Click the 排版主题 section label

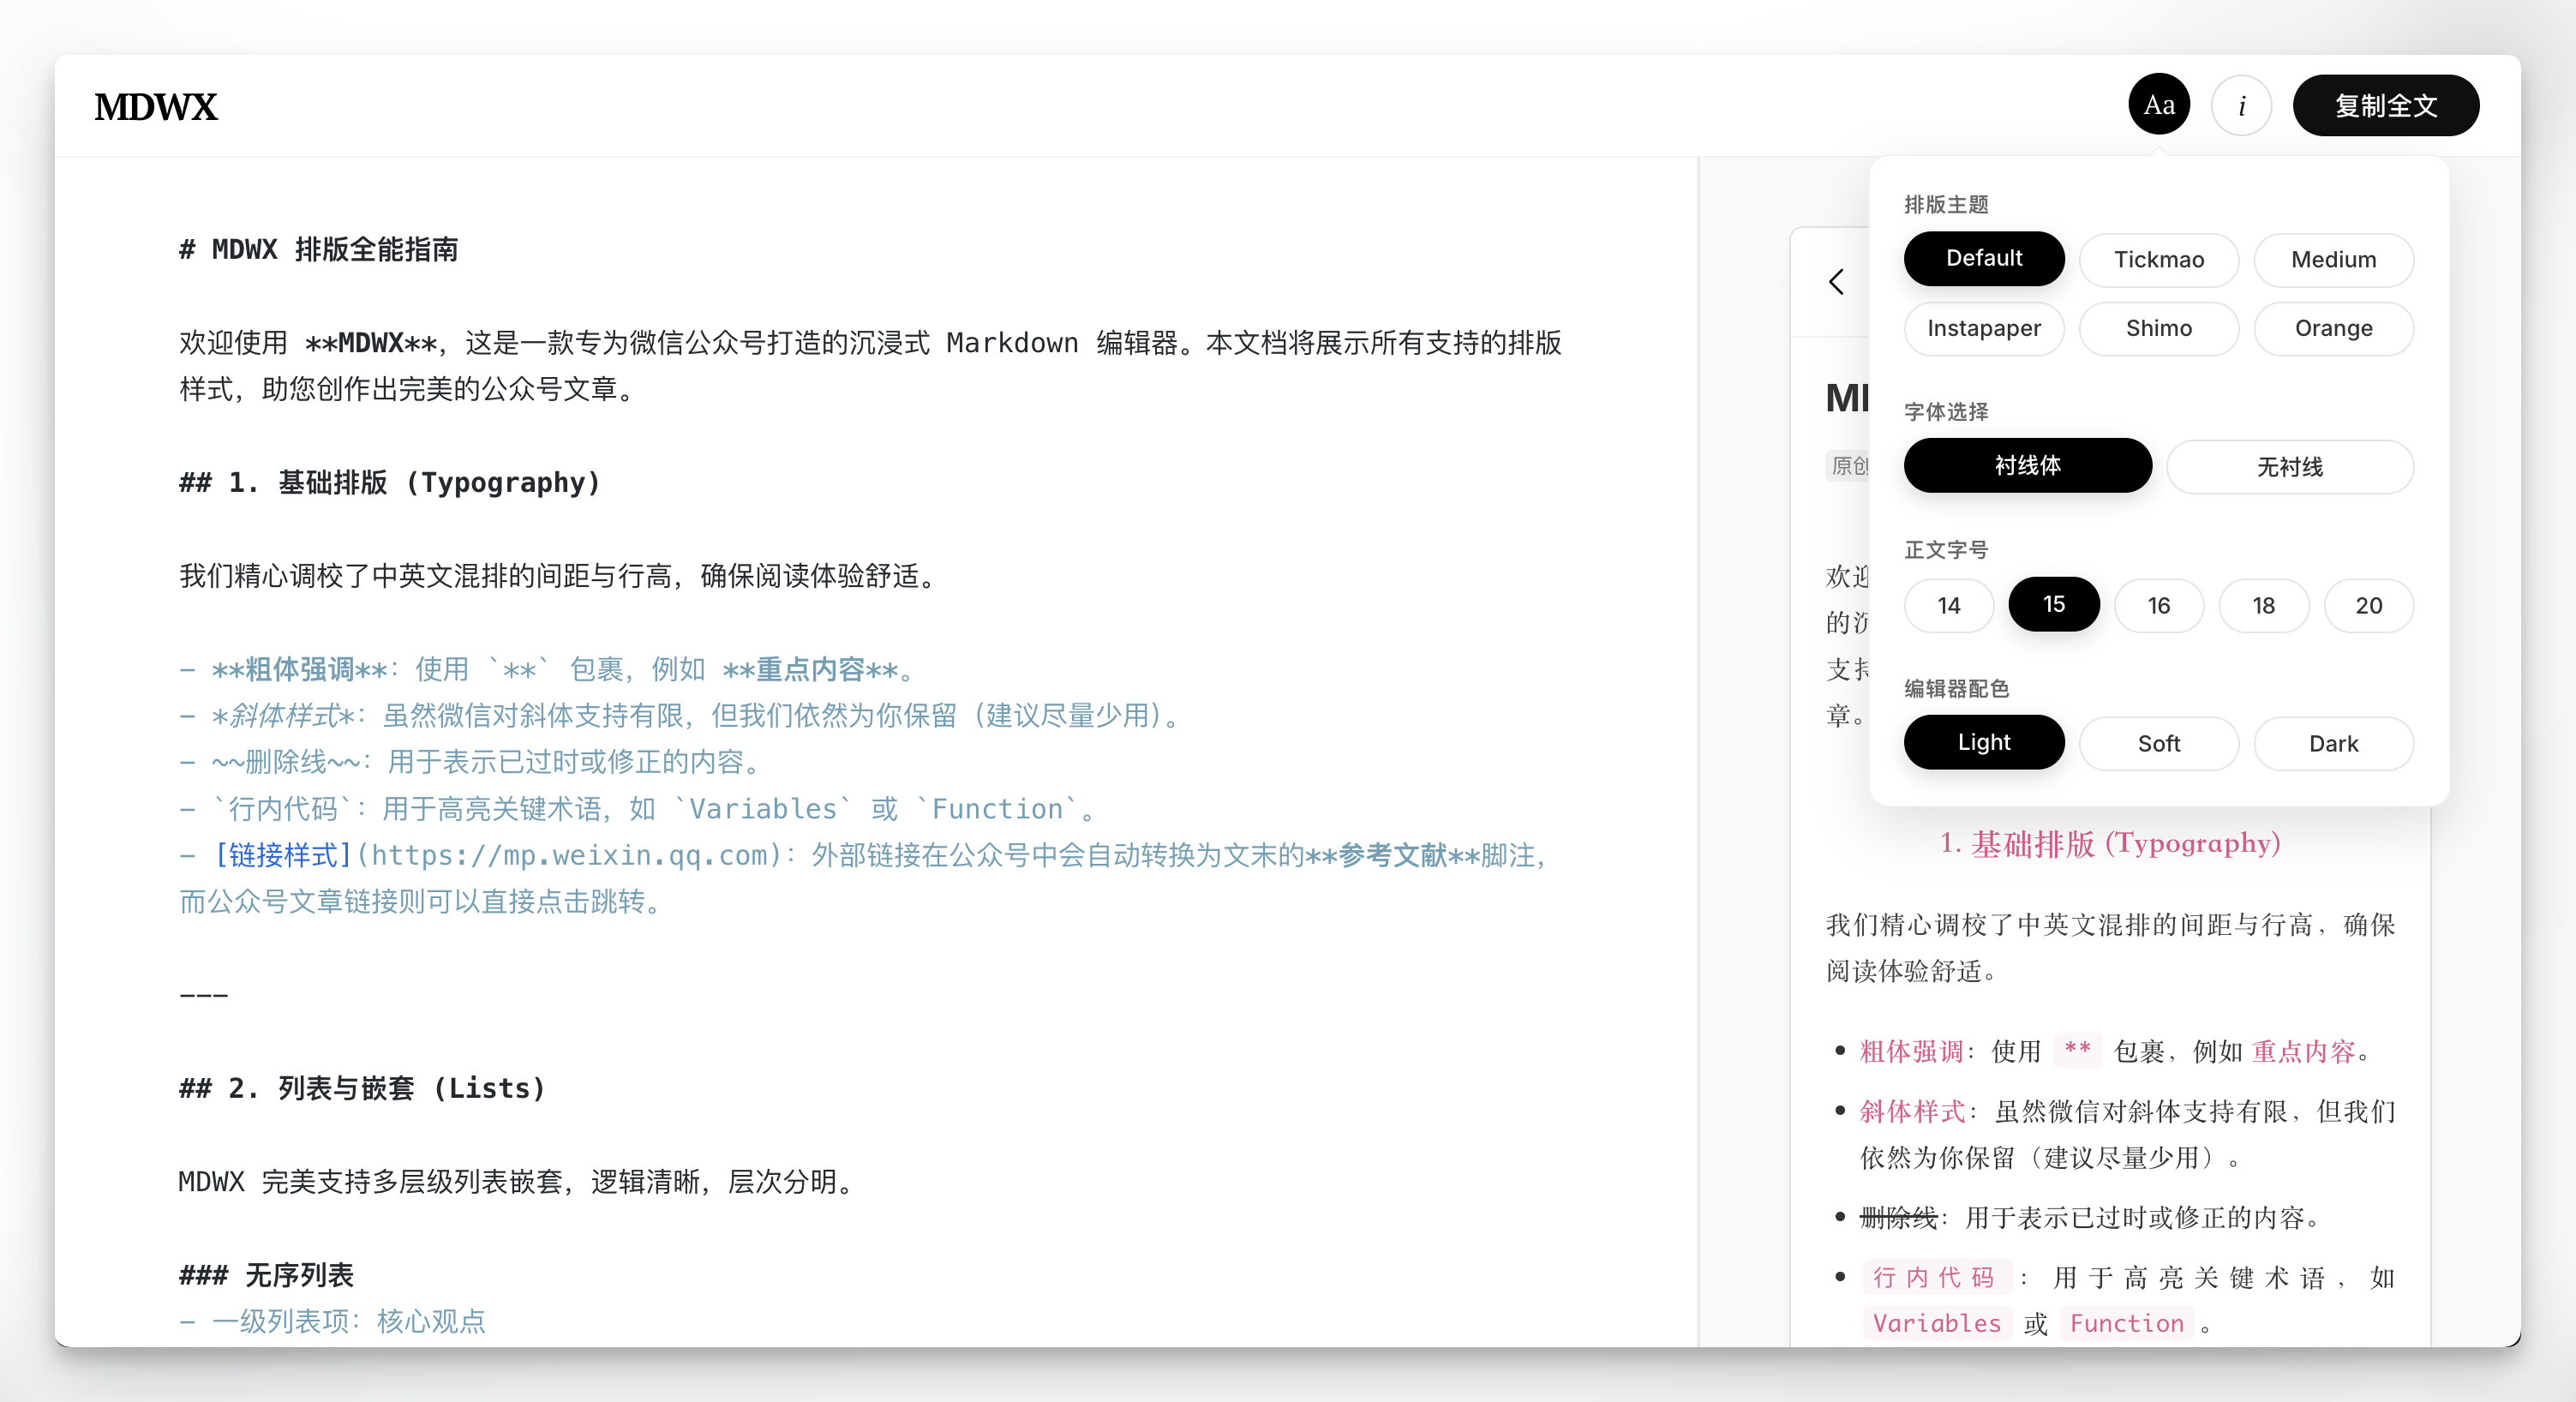1946,204
